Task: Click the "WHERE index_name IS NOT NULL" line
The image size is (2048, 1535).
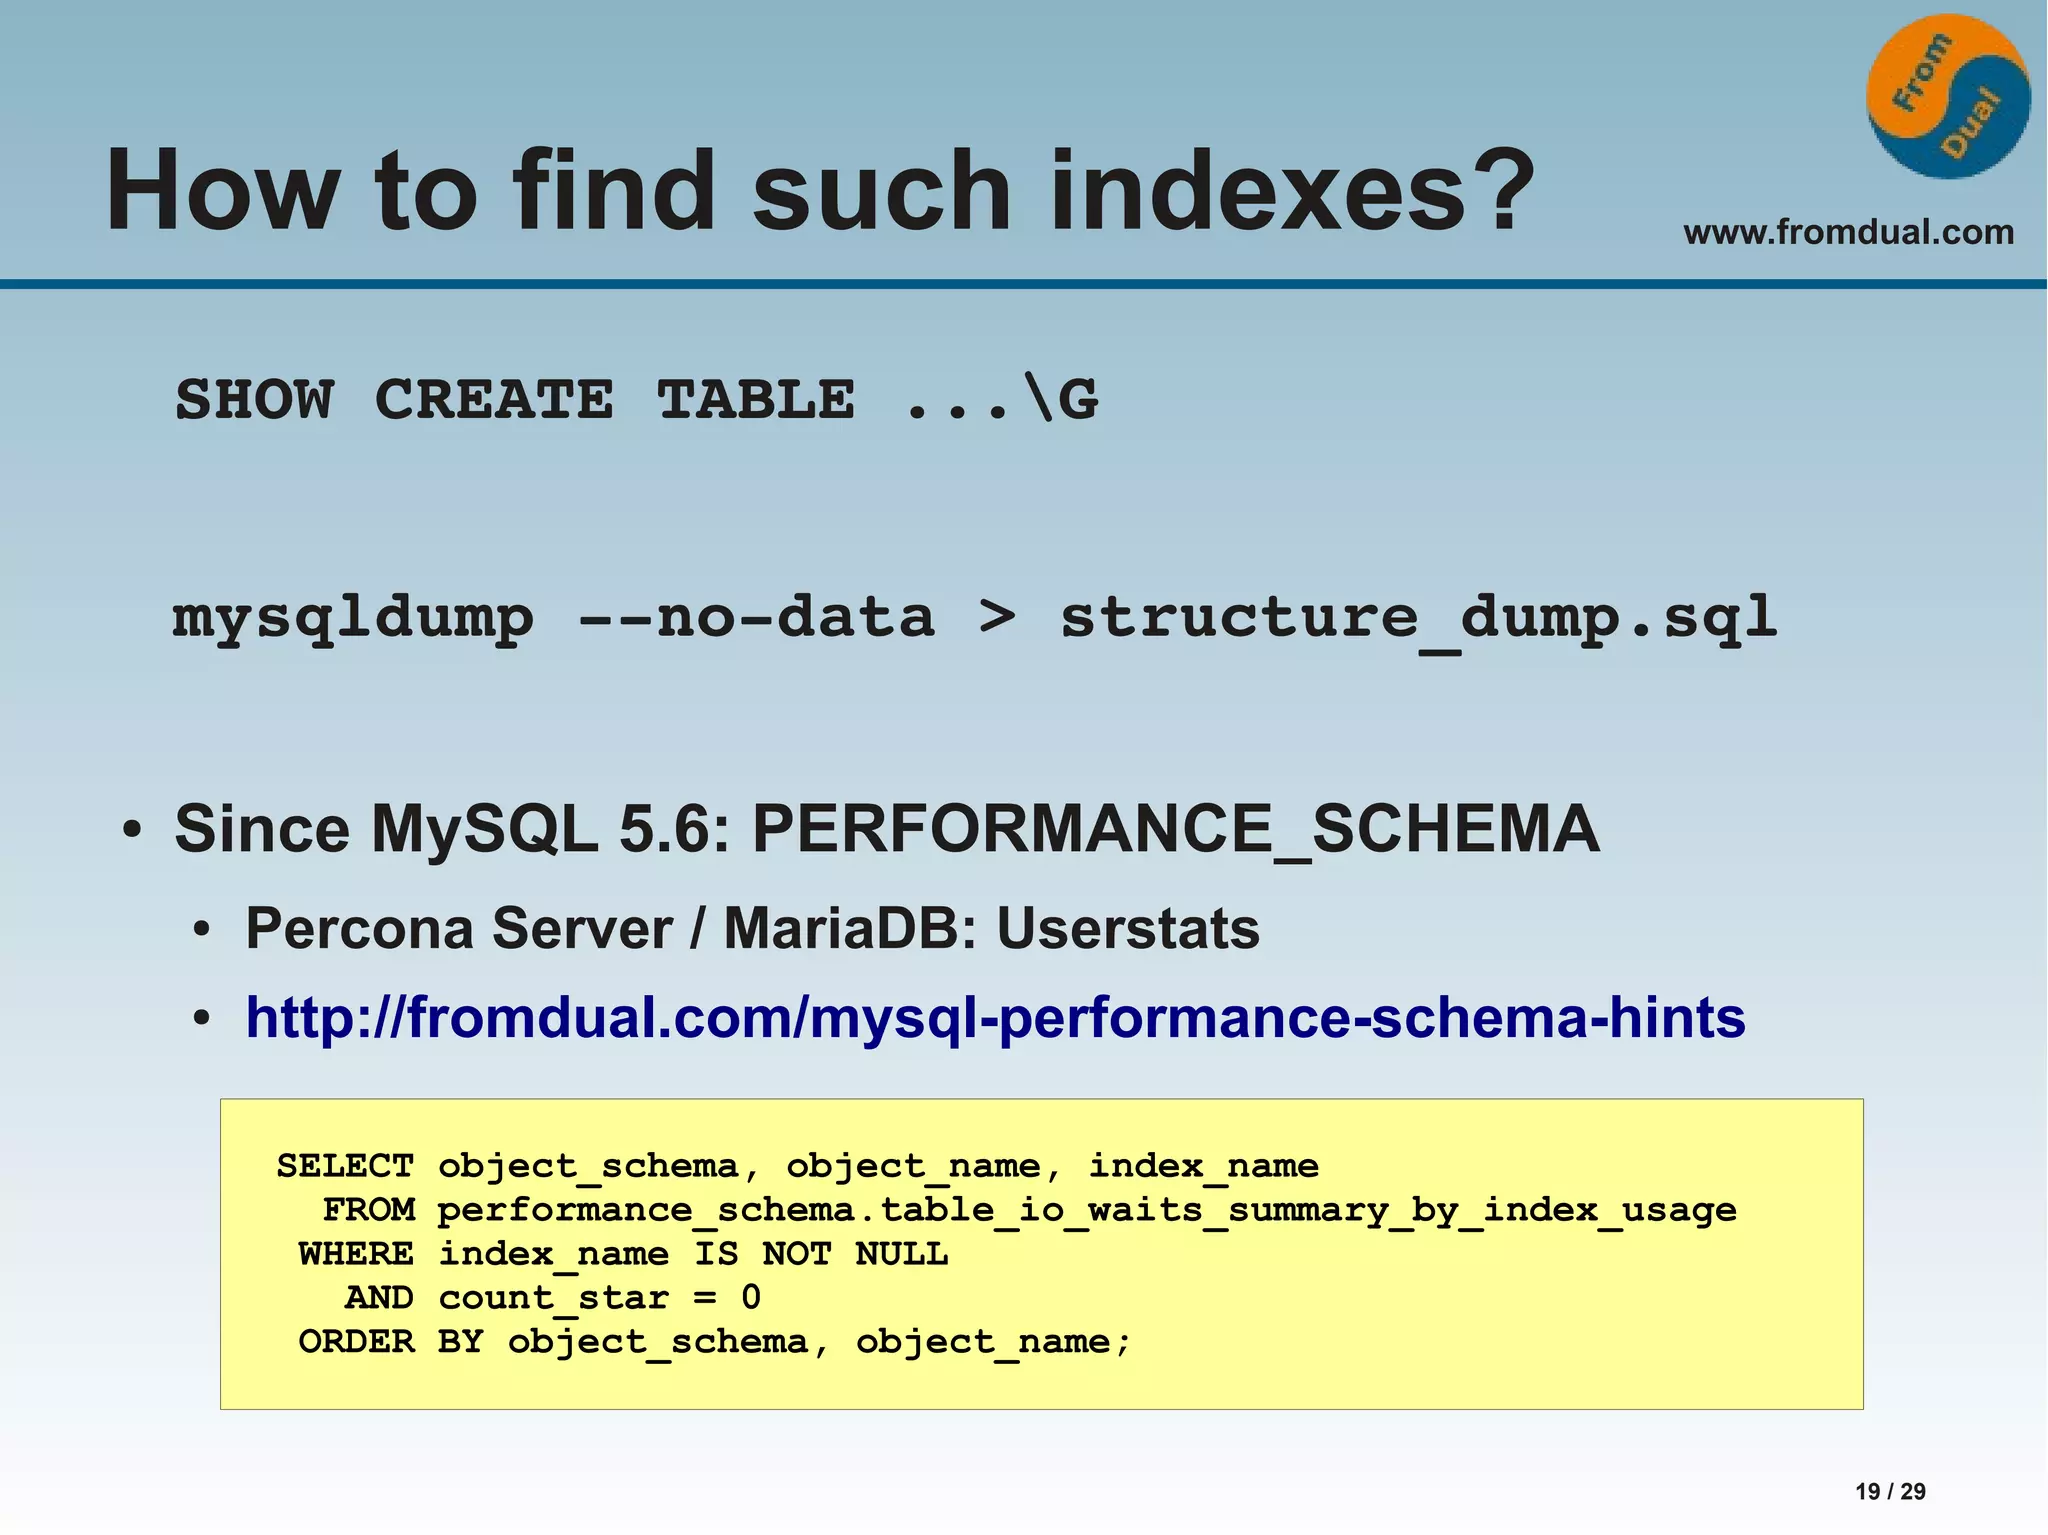Action: 623,1254
